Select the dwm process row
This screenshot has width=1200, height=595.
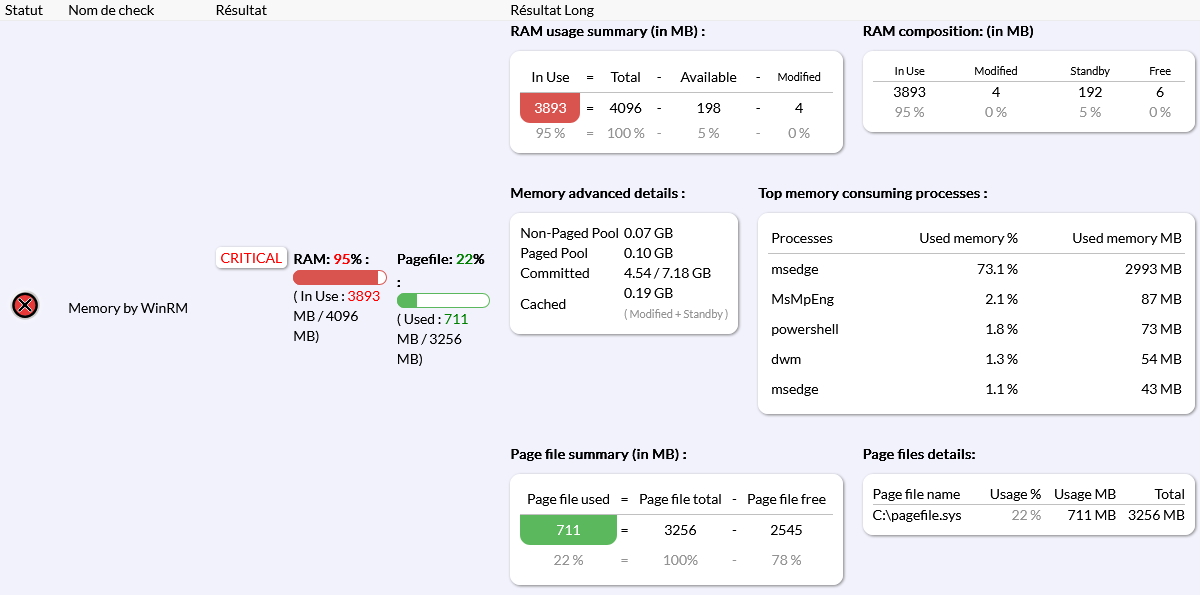pyautogui.click(x=975, y=359)
